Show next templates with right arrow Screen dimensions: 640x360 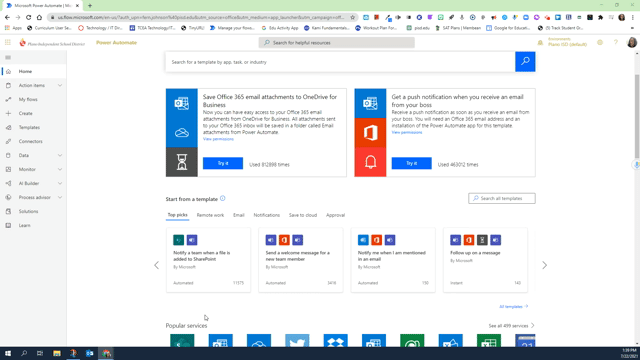544,265
